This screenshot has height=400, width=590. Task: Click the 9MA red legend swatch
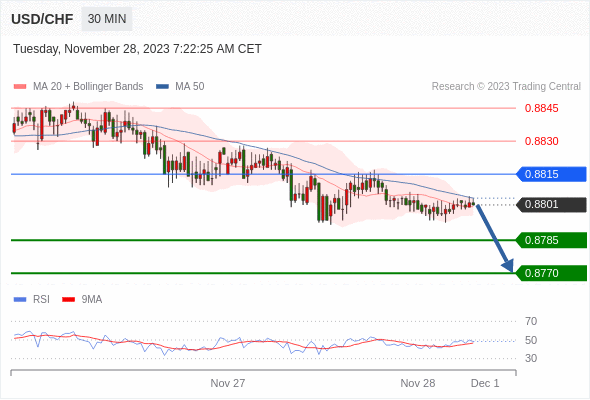pyautogui.click(x=68, y=300)
